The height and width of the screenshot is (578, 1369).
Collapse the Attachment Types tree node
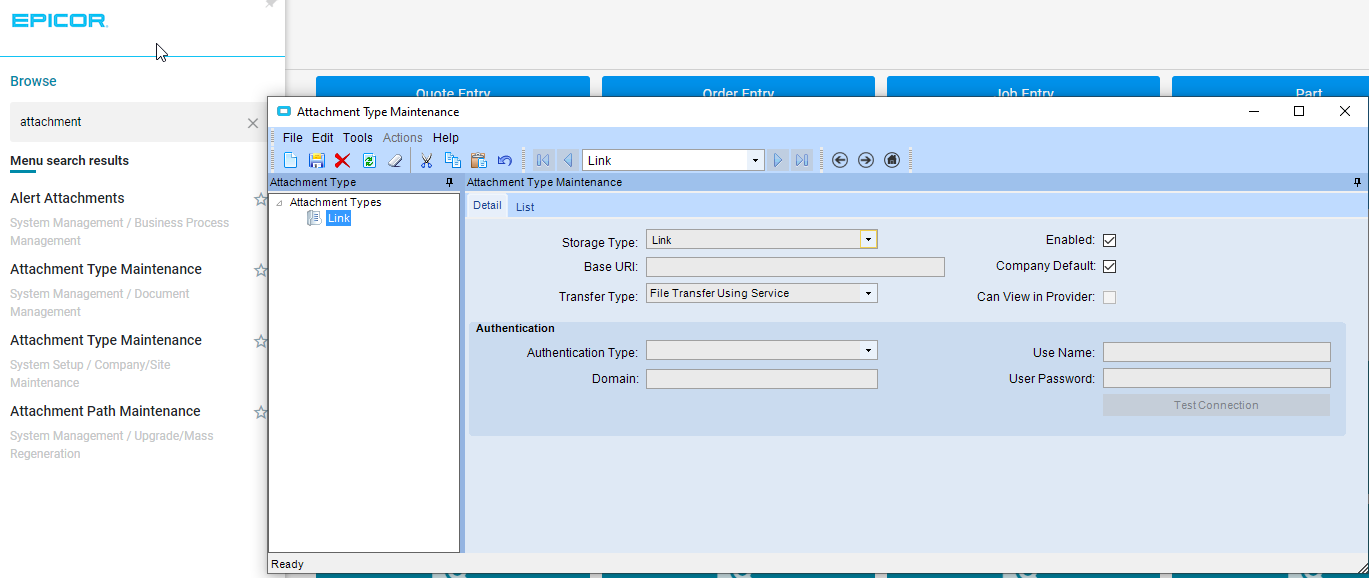click(x=279, y=203)
